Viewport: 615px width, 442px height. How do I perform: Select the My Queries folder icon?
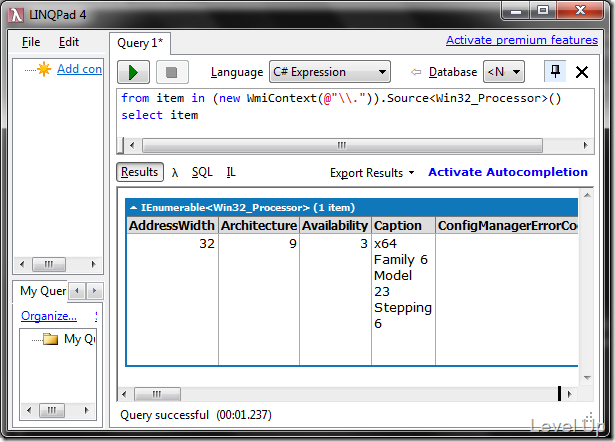(51, 338)
